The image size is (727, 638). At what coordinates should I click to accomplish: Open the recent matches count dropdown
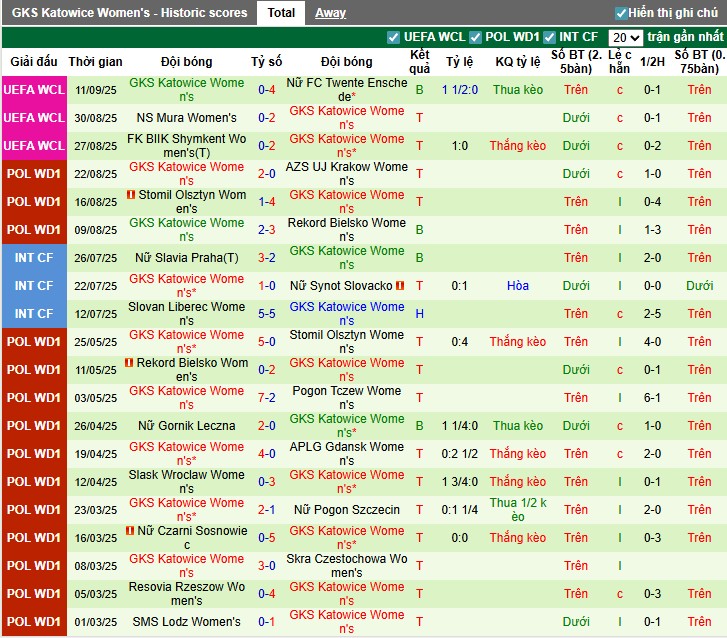click(625, 37)
